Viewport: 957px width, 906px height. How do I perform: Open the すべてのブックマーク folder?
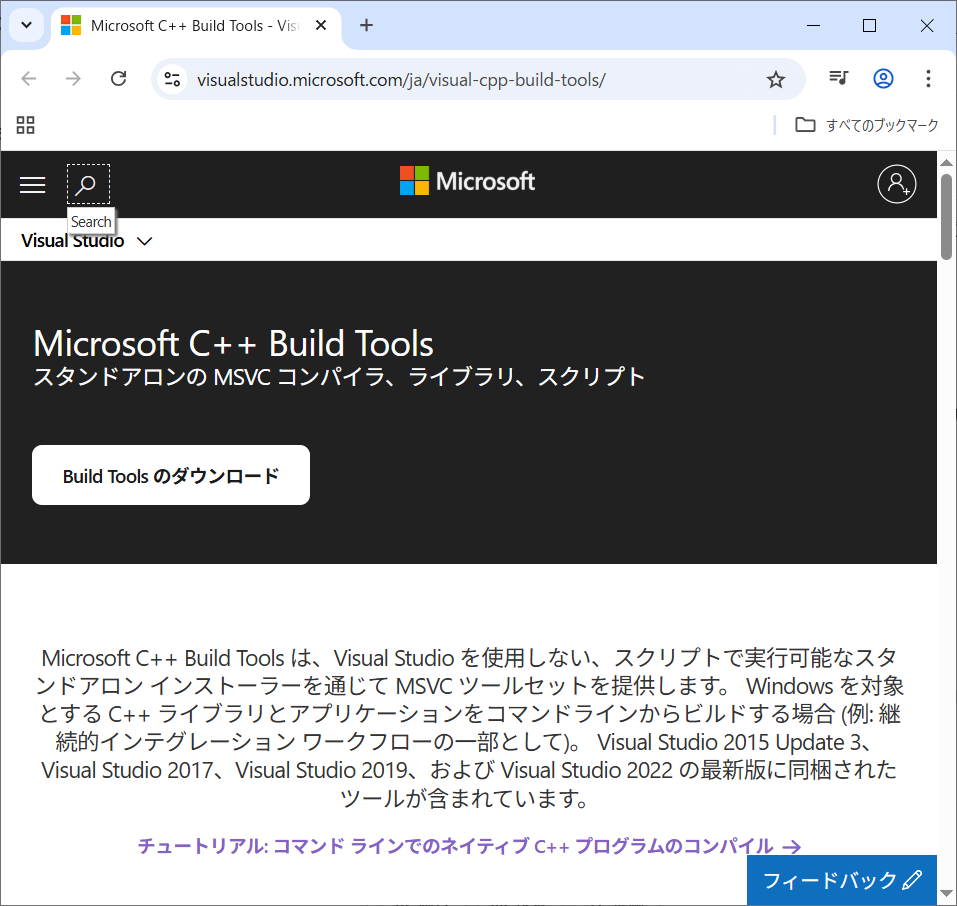(x=867, y=125)
